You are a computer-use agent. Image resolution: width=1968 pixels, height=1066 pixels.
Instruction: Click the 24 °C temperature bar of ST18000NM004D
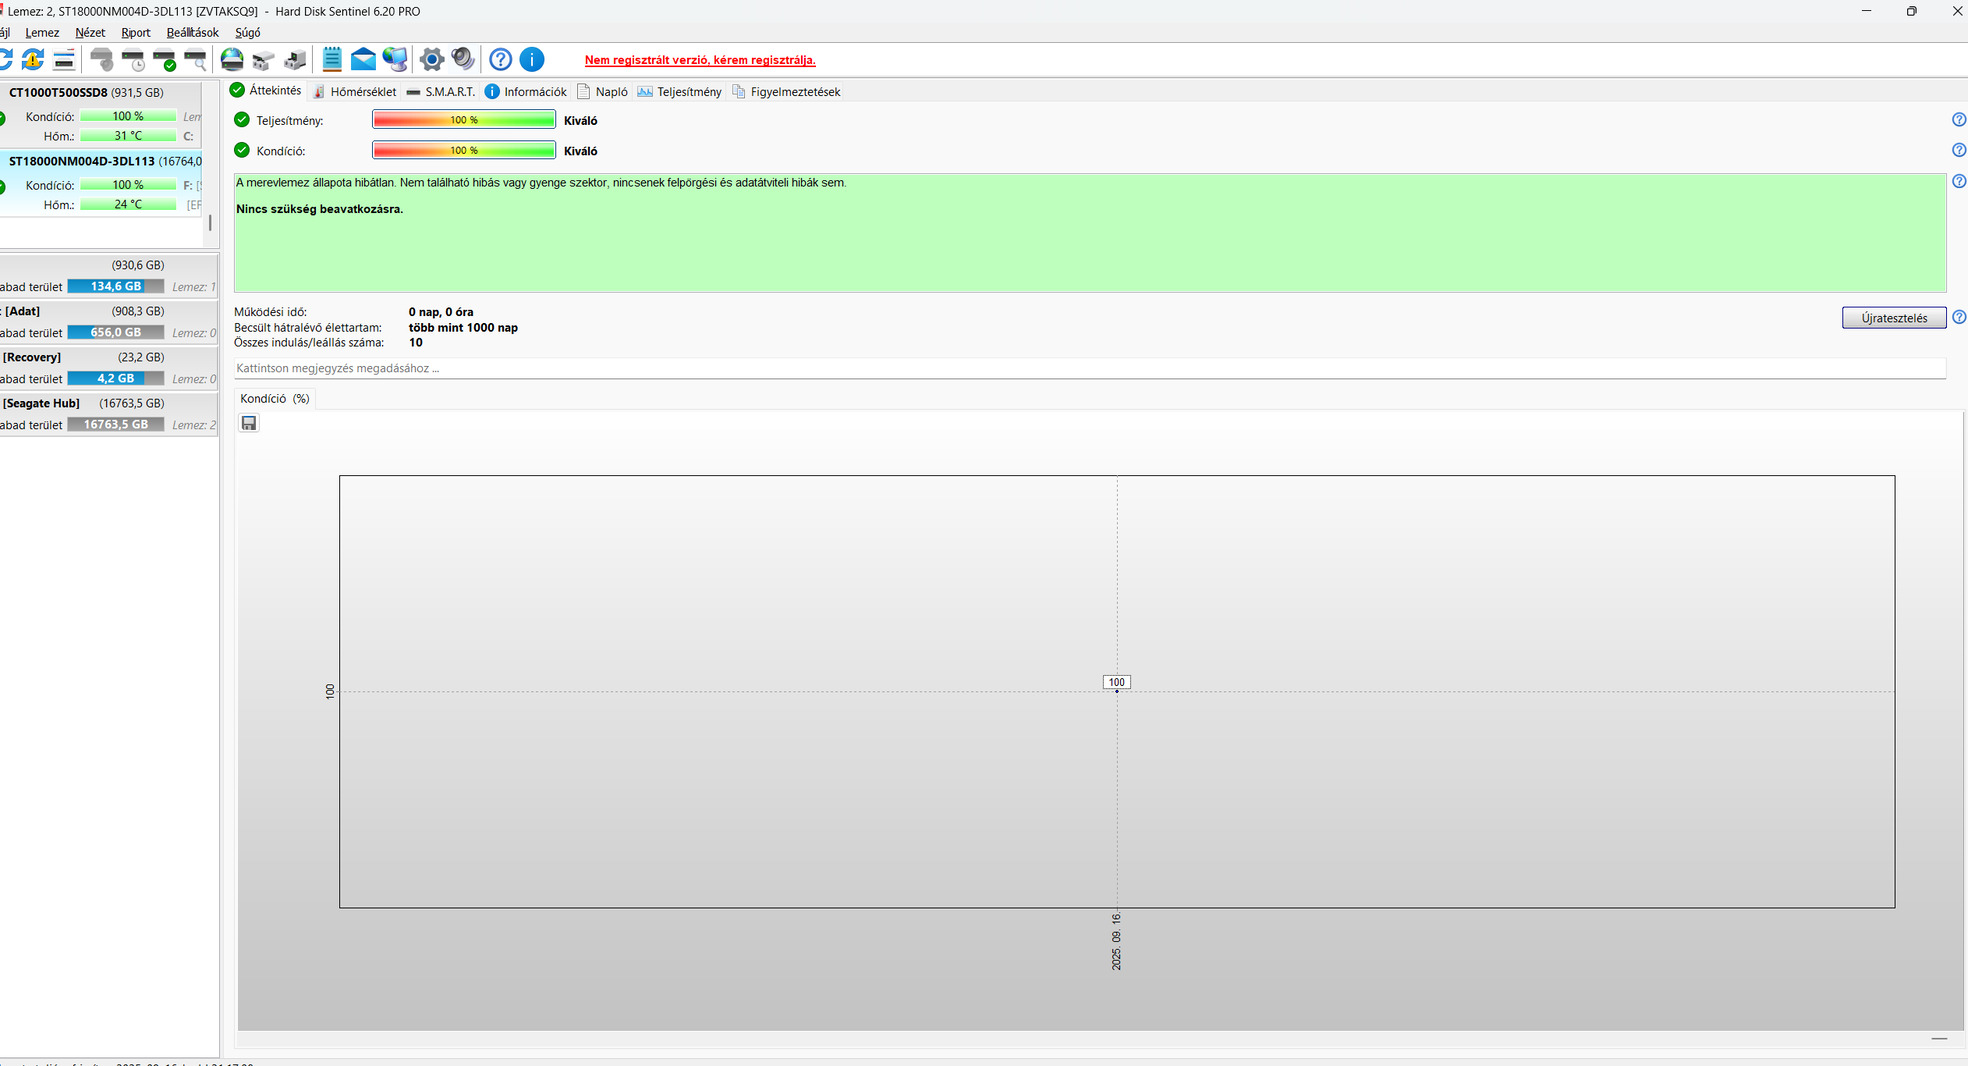(x=128, y=204)
